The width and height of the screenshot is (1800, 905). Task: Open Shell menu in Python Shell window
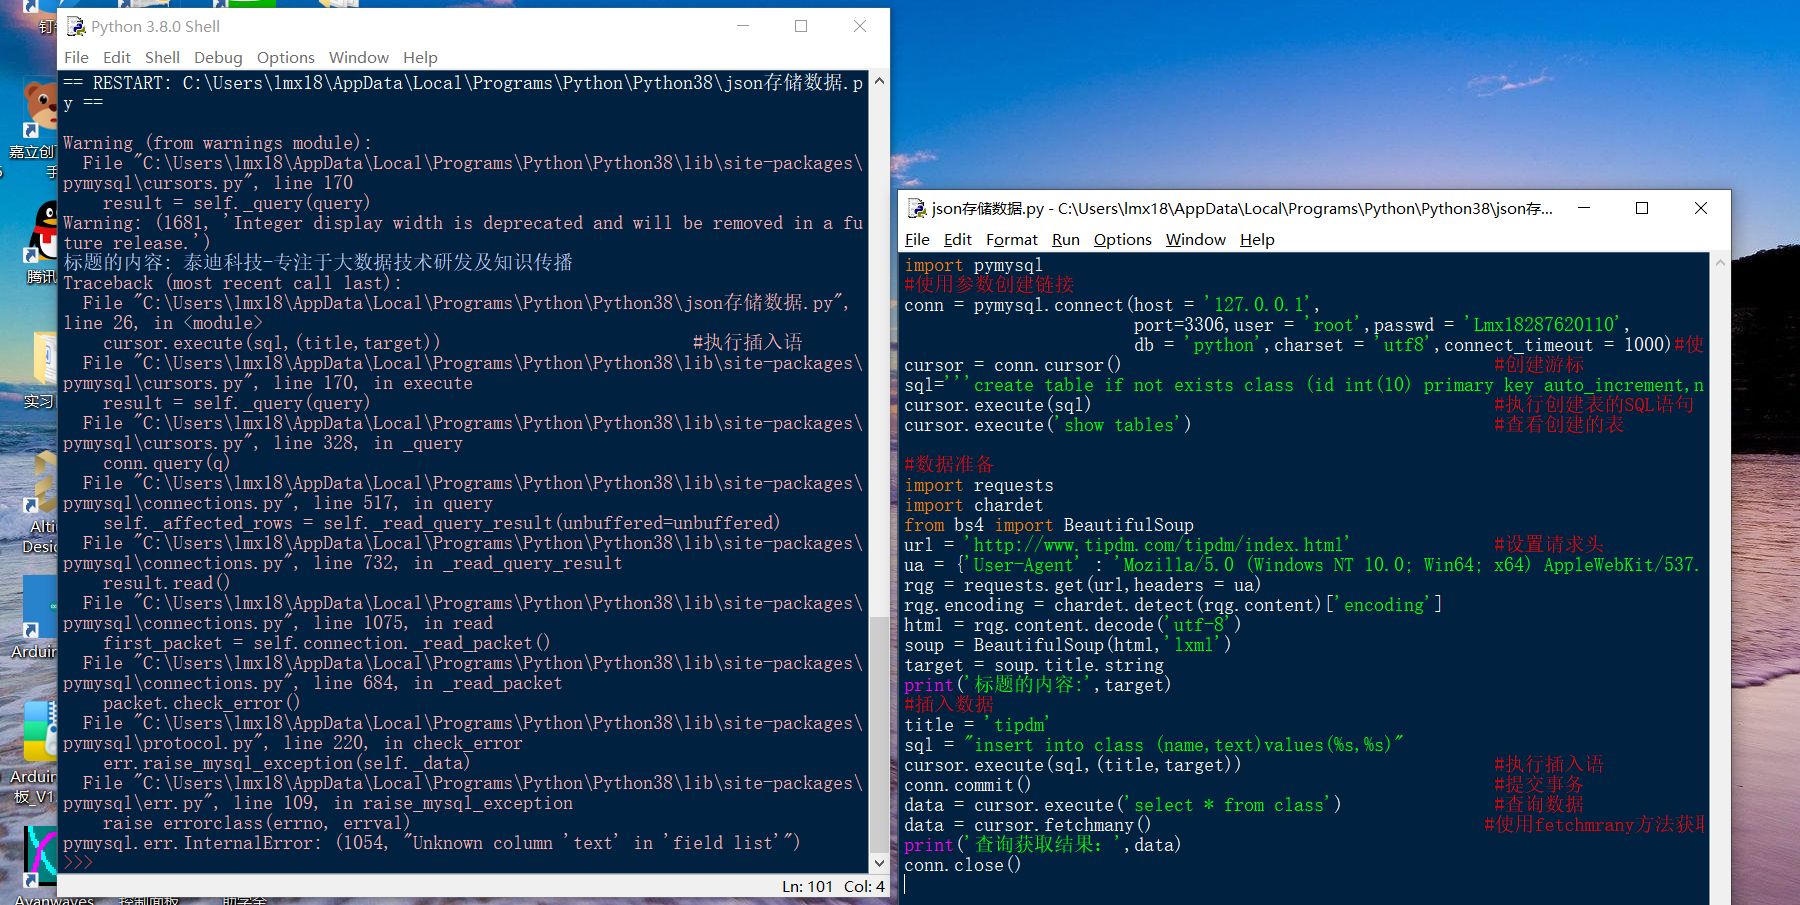click(x=162, y=58)
